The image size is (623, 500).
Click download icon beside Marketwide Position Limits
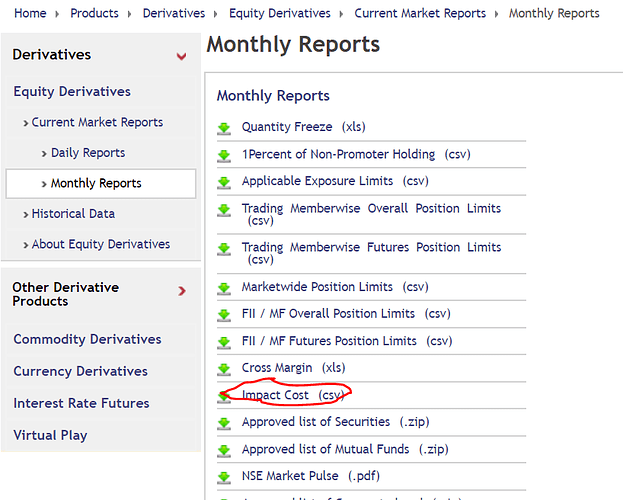coord(224,289)
